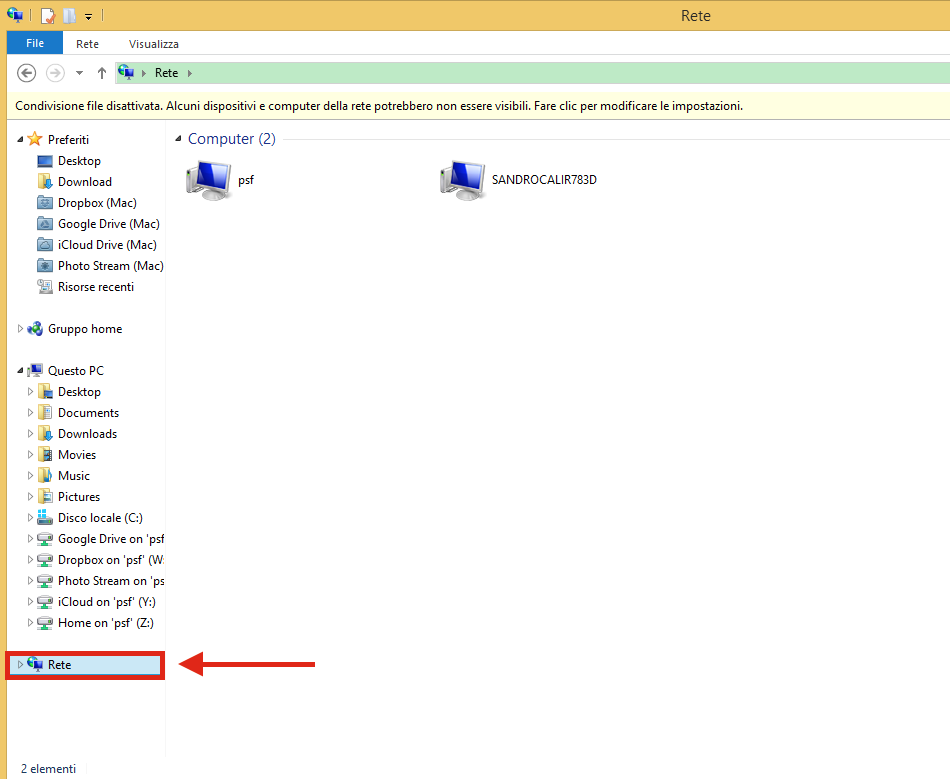Image resolution: width=950 pixels, height=779 pixels.
Task: Open the File ribbon tab
Action: [x=35, y=43]
